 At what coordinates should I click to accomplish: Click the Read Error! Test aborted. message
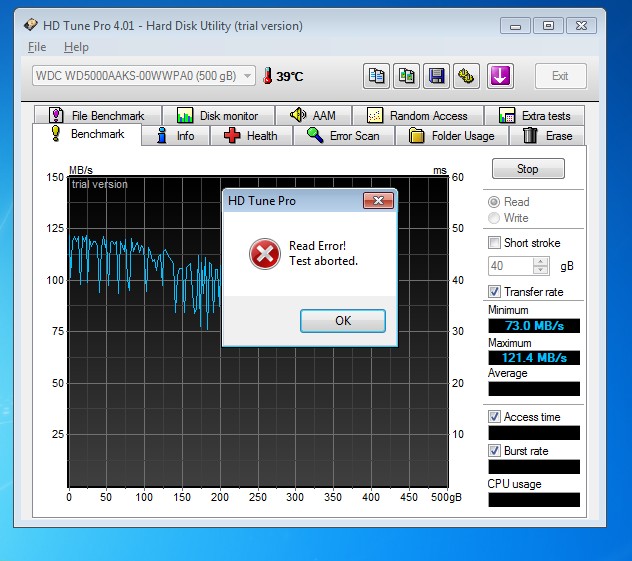[x=323, y=253]
